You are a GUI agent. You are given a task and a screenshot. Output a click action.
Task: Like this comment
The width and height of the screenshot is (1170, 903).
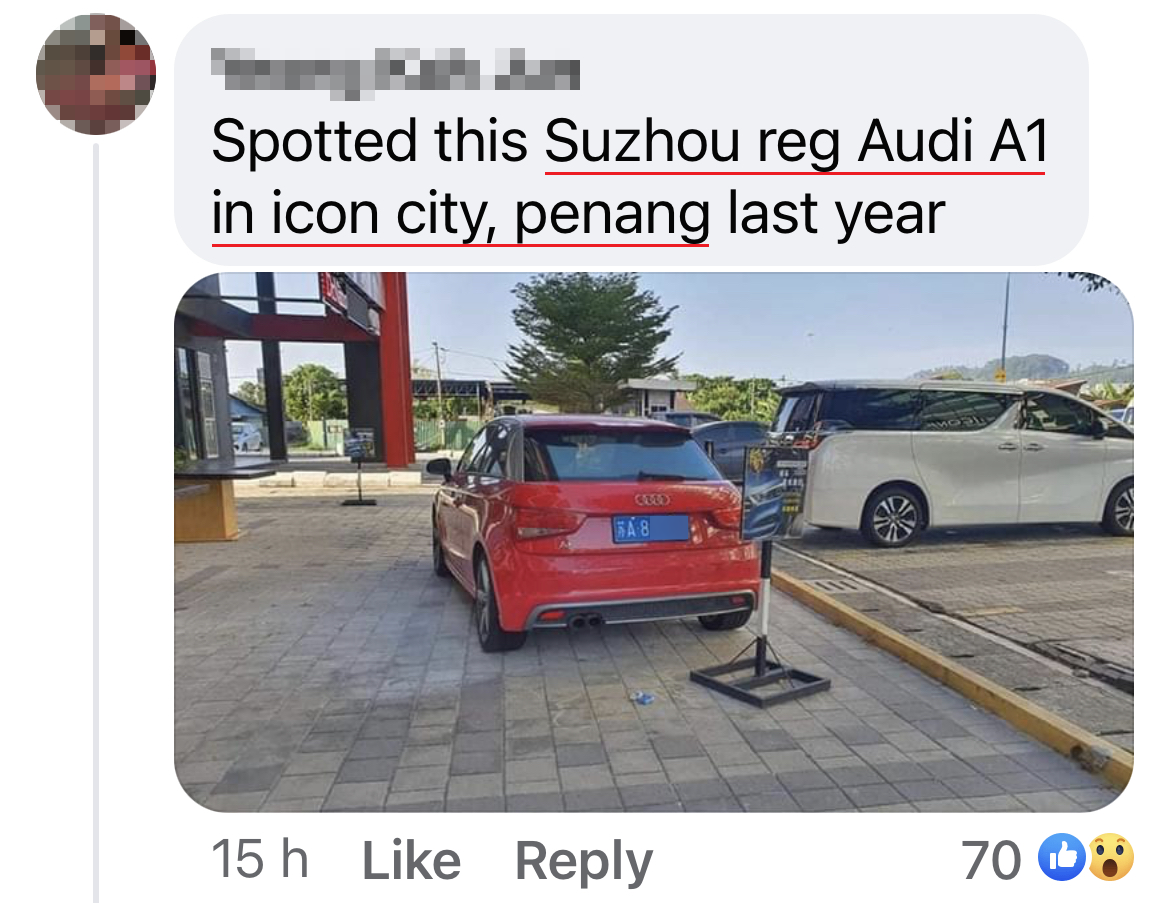point(411,860)
